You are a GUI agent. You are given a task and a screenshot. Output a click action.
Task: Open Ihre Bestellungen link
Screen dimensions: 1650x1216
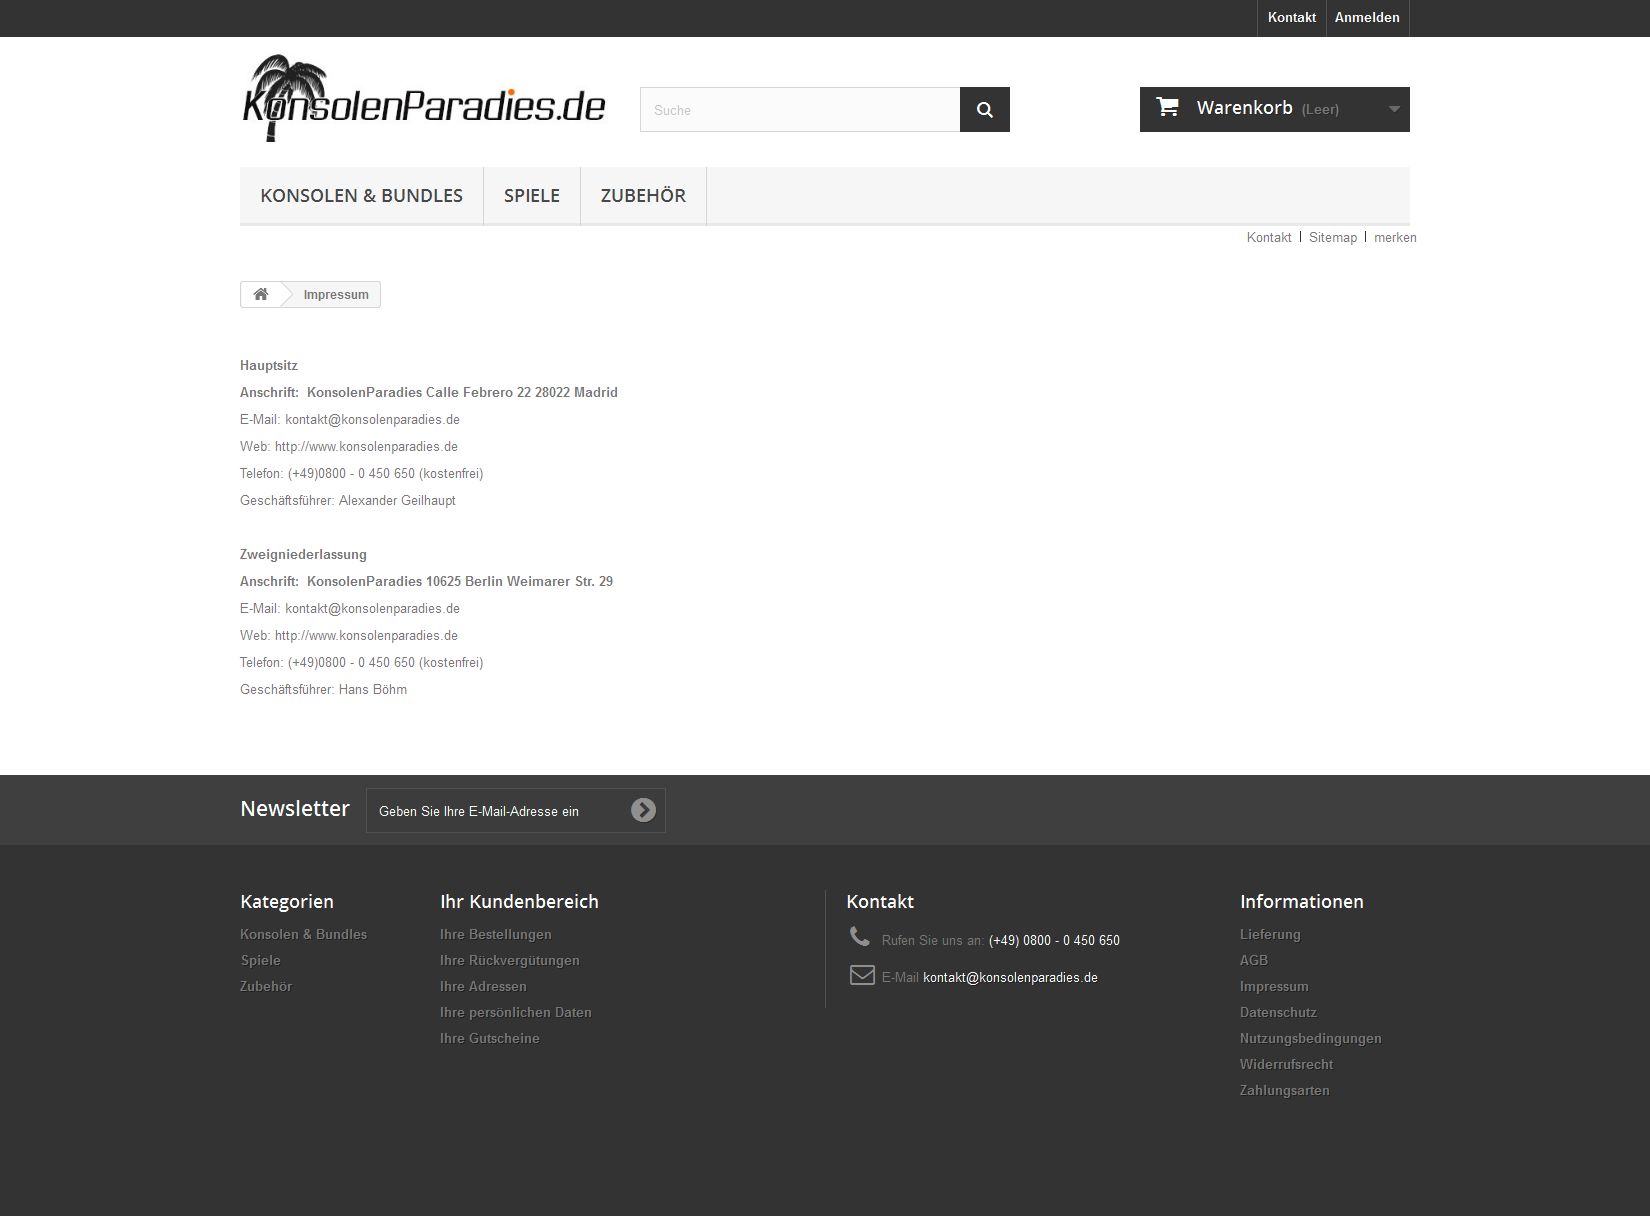pos(496,934)
